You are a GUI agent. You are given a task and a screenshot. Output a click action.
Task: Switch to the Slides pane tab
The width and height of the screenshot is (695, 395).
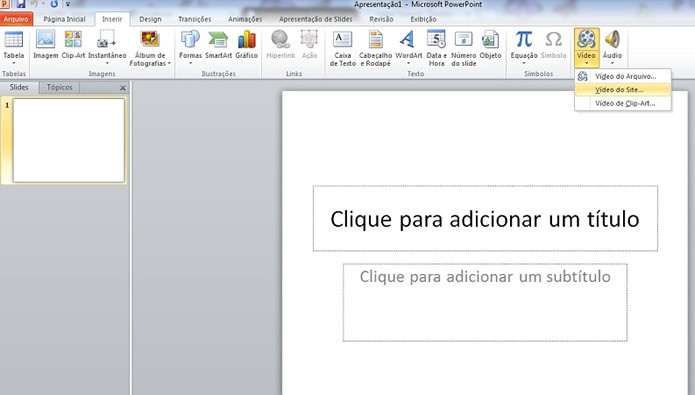pos(19,87)
